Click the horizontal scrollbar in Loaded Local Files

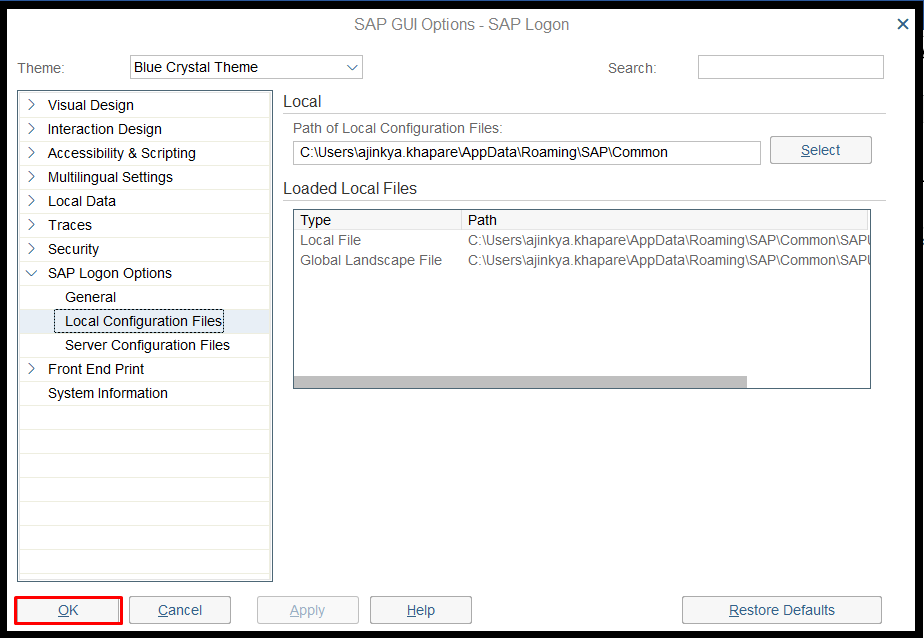[x=520, y=381]
